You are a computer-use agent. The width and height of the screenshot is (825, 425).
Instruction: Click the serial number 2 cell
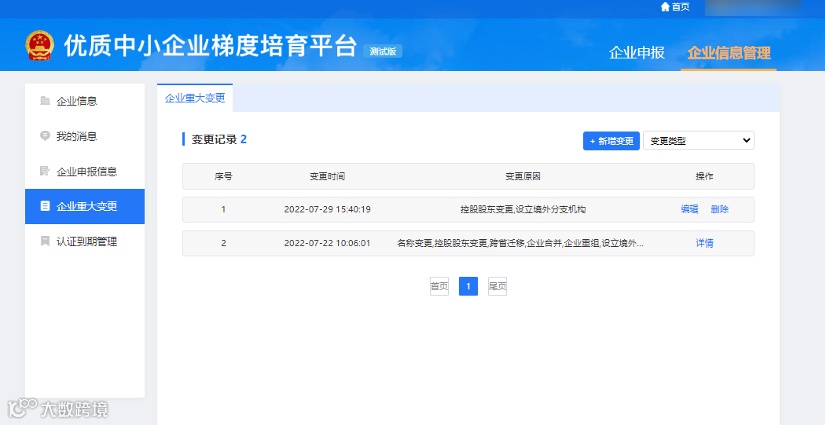point(223,243)
